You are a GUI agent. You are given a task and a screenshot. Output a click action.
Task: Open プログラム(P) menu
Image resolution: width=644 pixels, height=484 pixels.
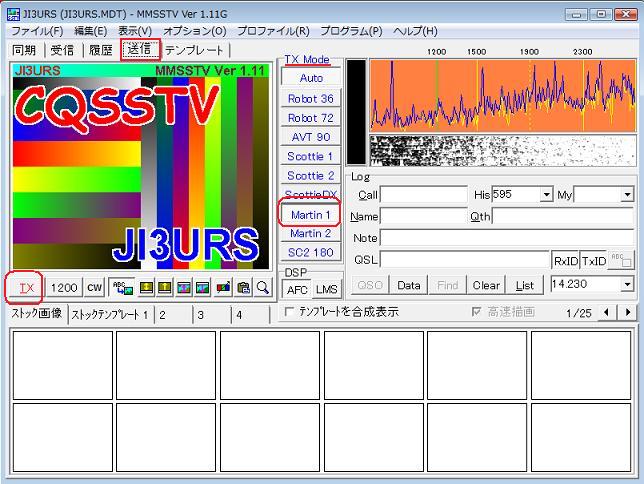[351, 31]
